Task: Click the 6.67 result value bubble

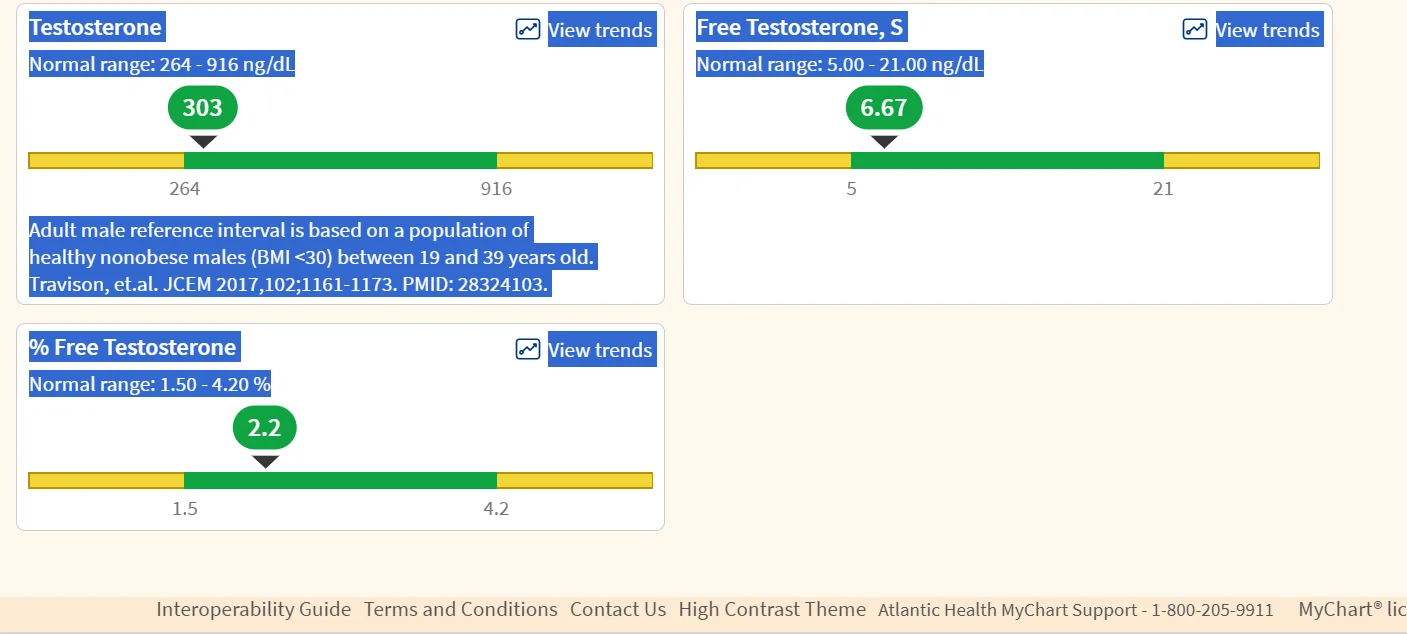Action: [884, 108]
